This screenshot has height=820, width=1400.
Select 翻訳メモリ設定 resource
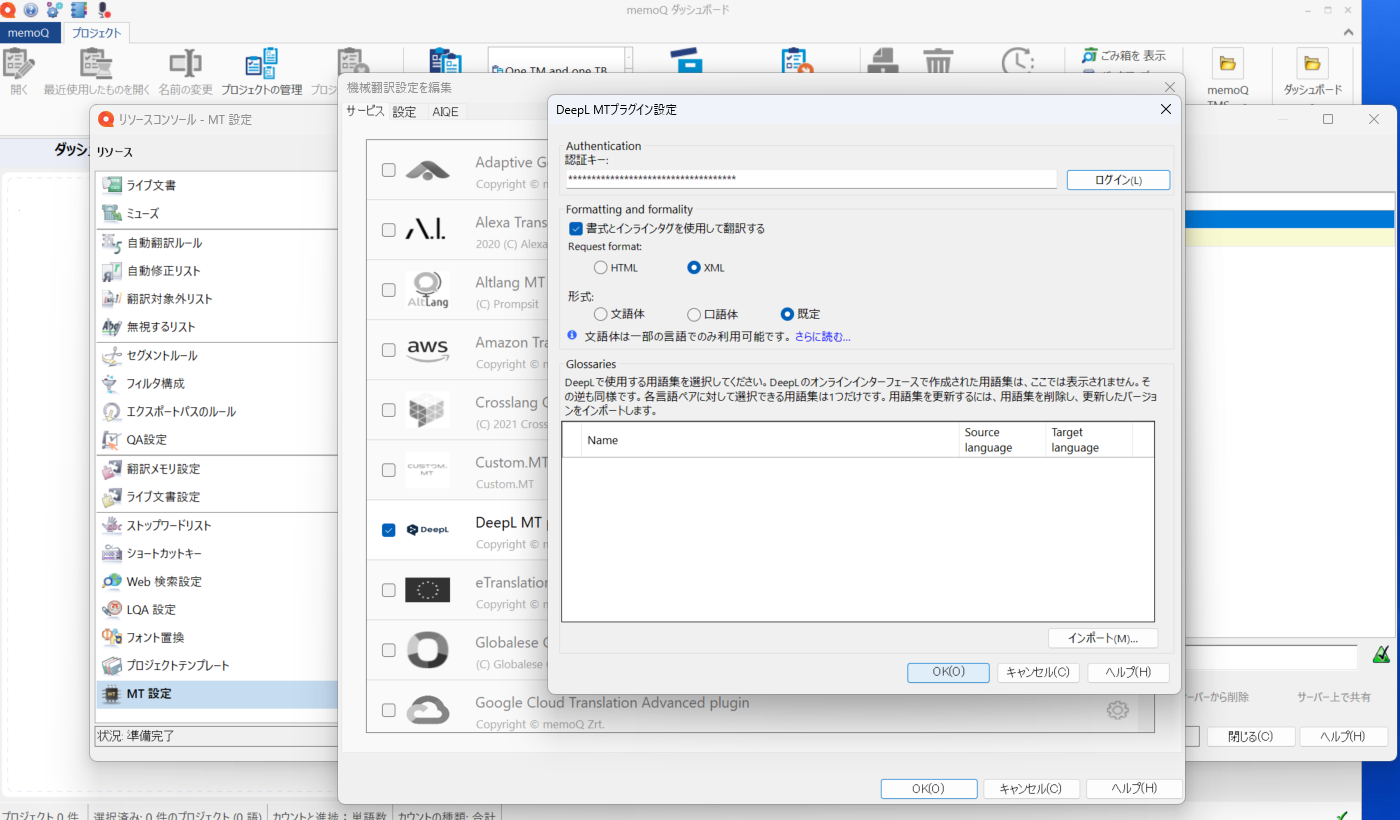click(x=217, y=469)
